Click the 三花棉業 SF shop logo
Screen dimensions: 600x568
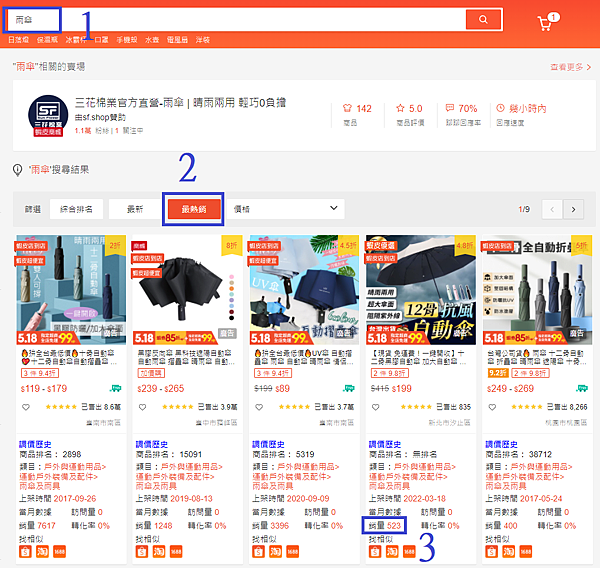pyautogui.click(x=48, y=115)
